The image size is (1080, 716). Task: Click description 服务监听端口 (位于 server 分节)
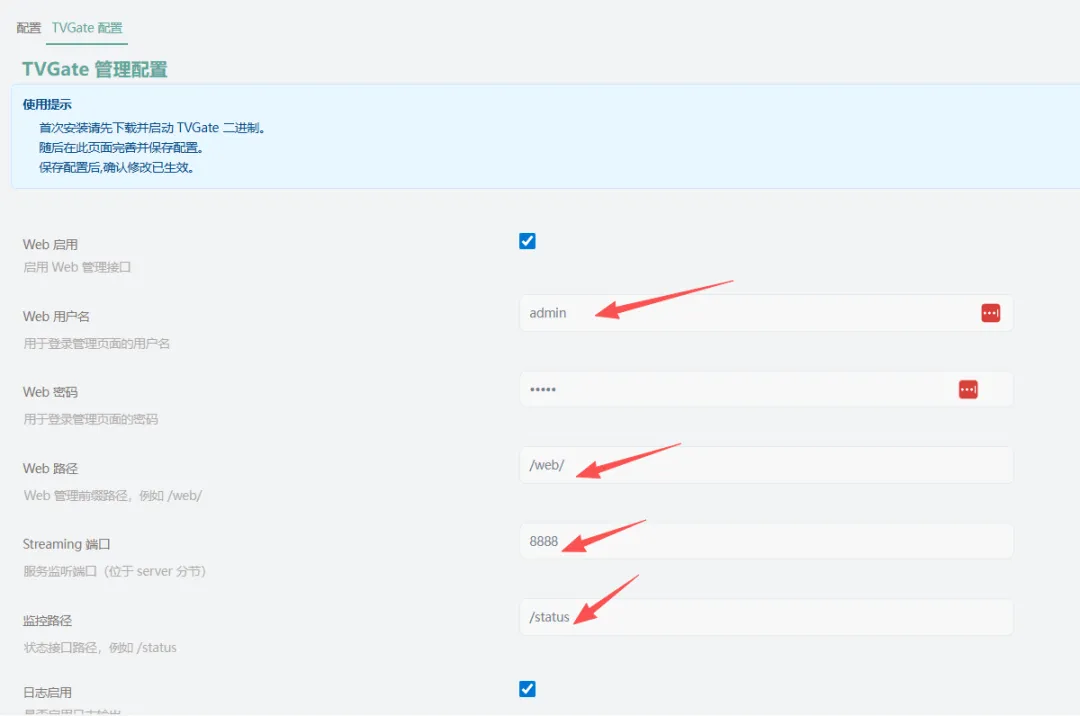click(x=114, y=571)
